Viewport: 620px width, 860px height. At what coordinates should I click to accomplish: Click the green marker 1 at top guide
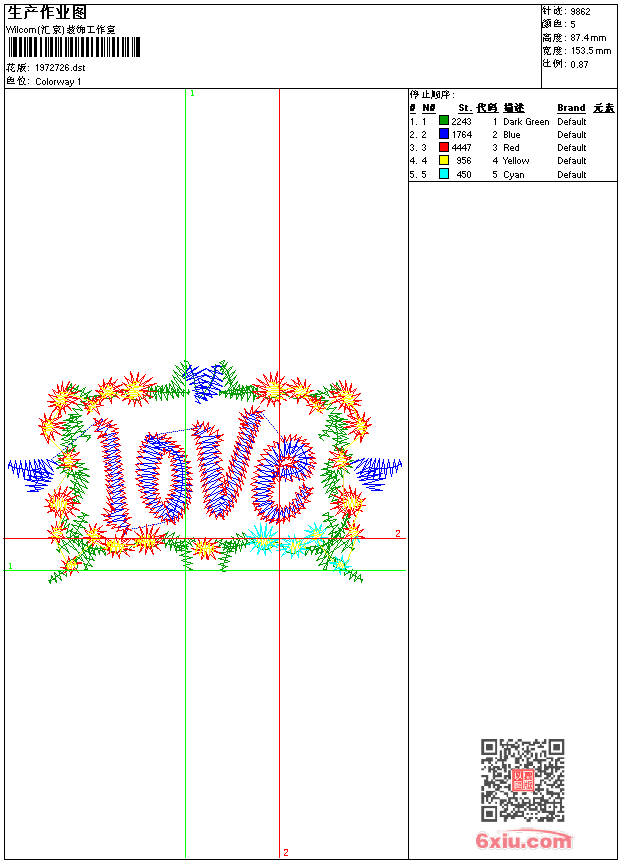pos(192,93)
